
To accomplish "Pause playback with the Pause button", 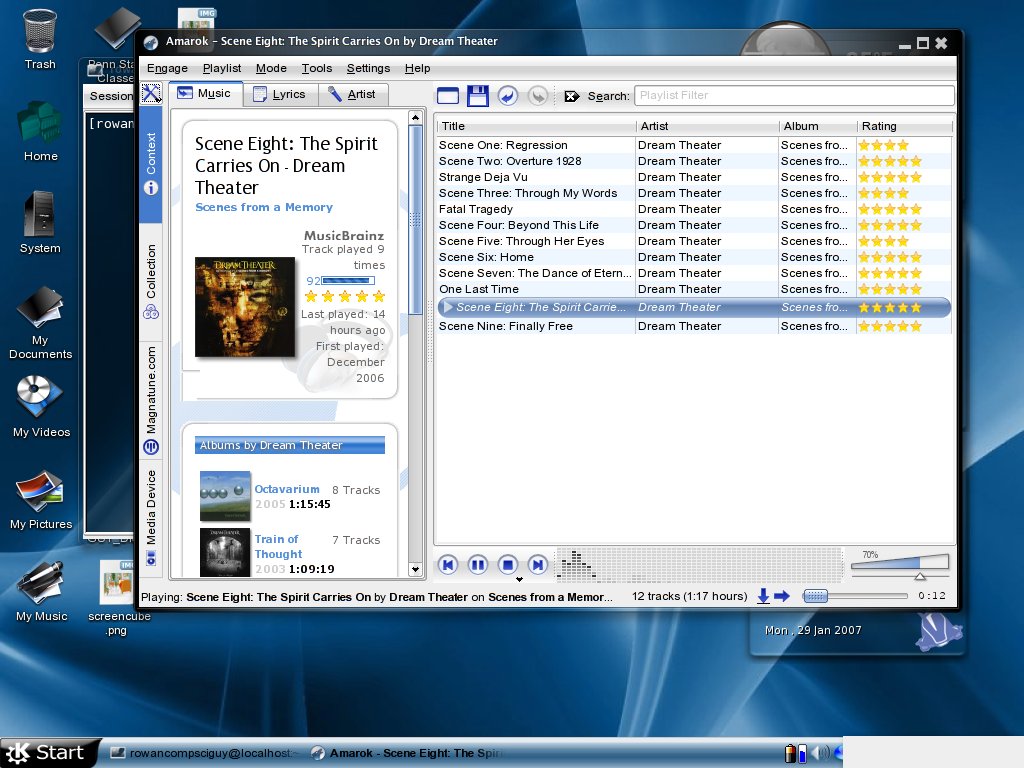I will tap(477, 565).
